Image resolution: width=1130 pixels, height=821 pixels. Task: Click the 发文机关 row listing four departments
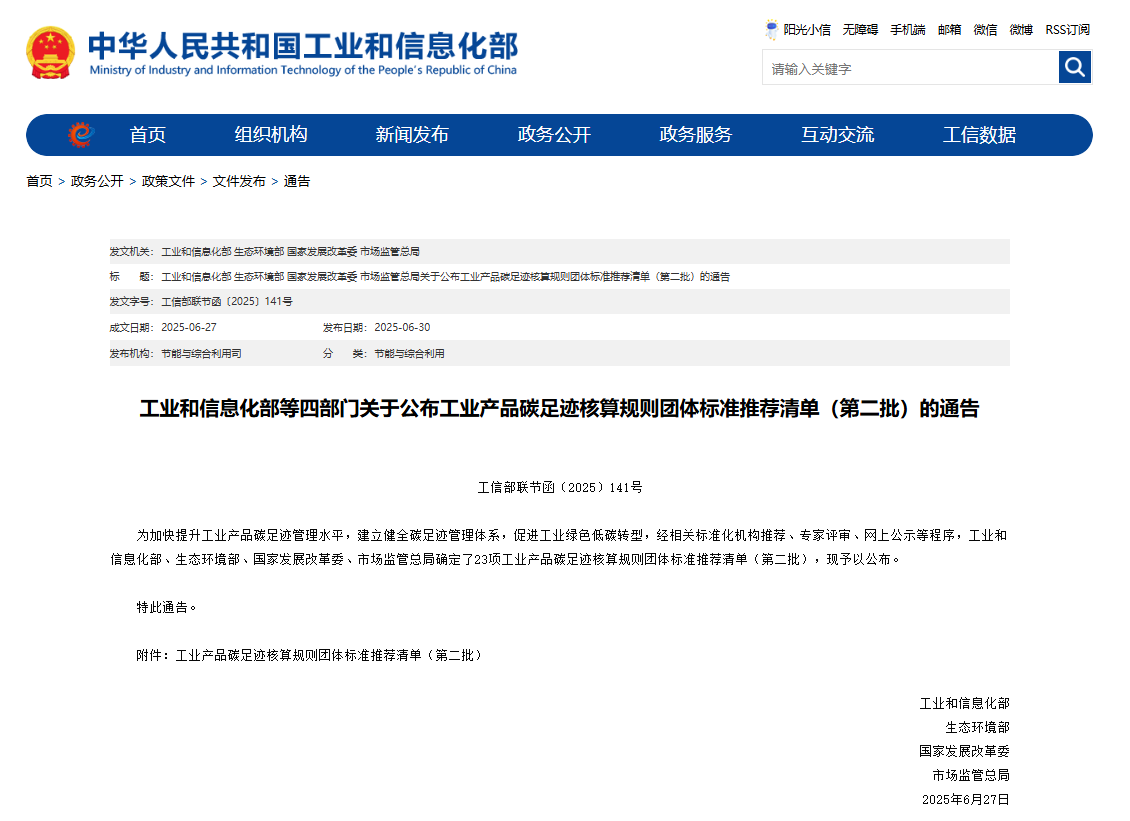pos(559,252)
